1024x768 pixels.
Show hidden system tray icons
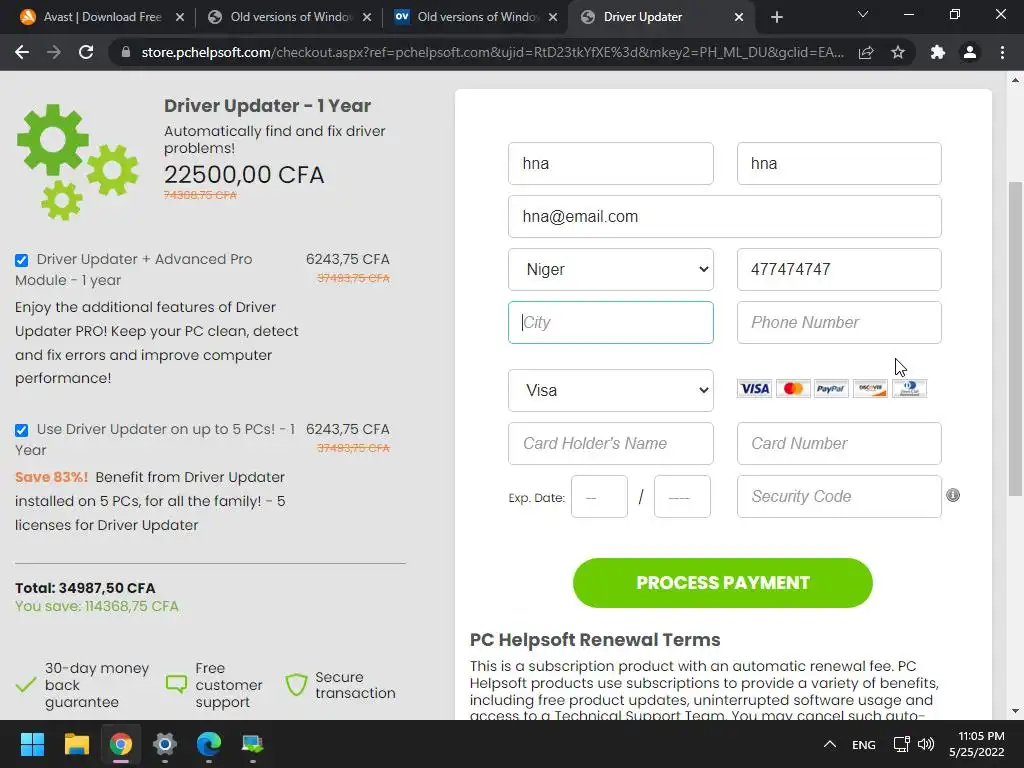pyautogui.click(x=829, y=744)
